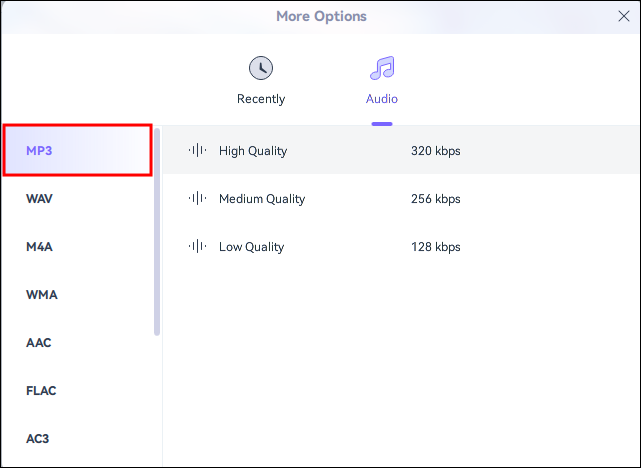Select the AC3 format

coord(78,439)
